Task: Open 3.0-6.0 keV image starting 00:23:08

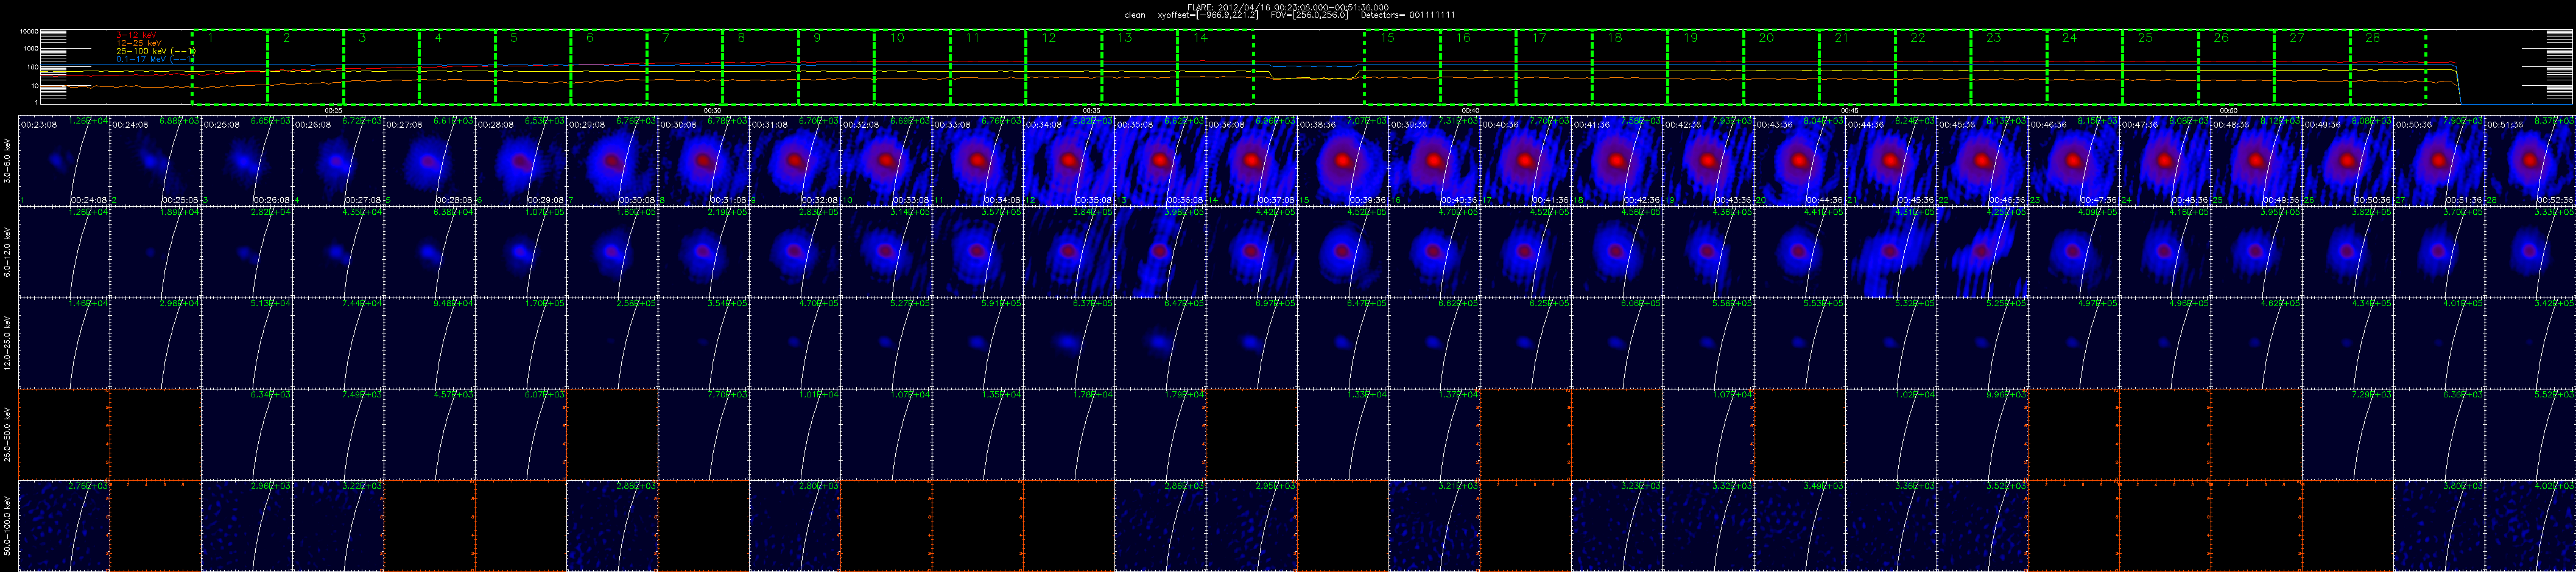Action: 63,160
